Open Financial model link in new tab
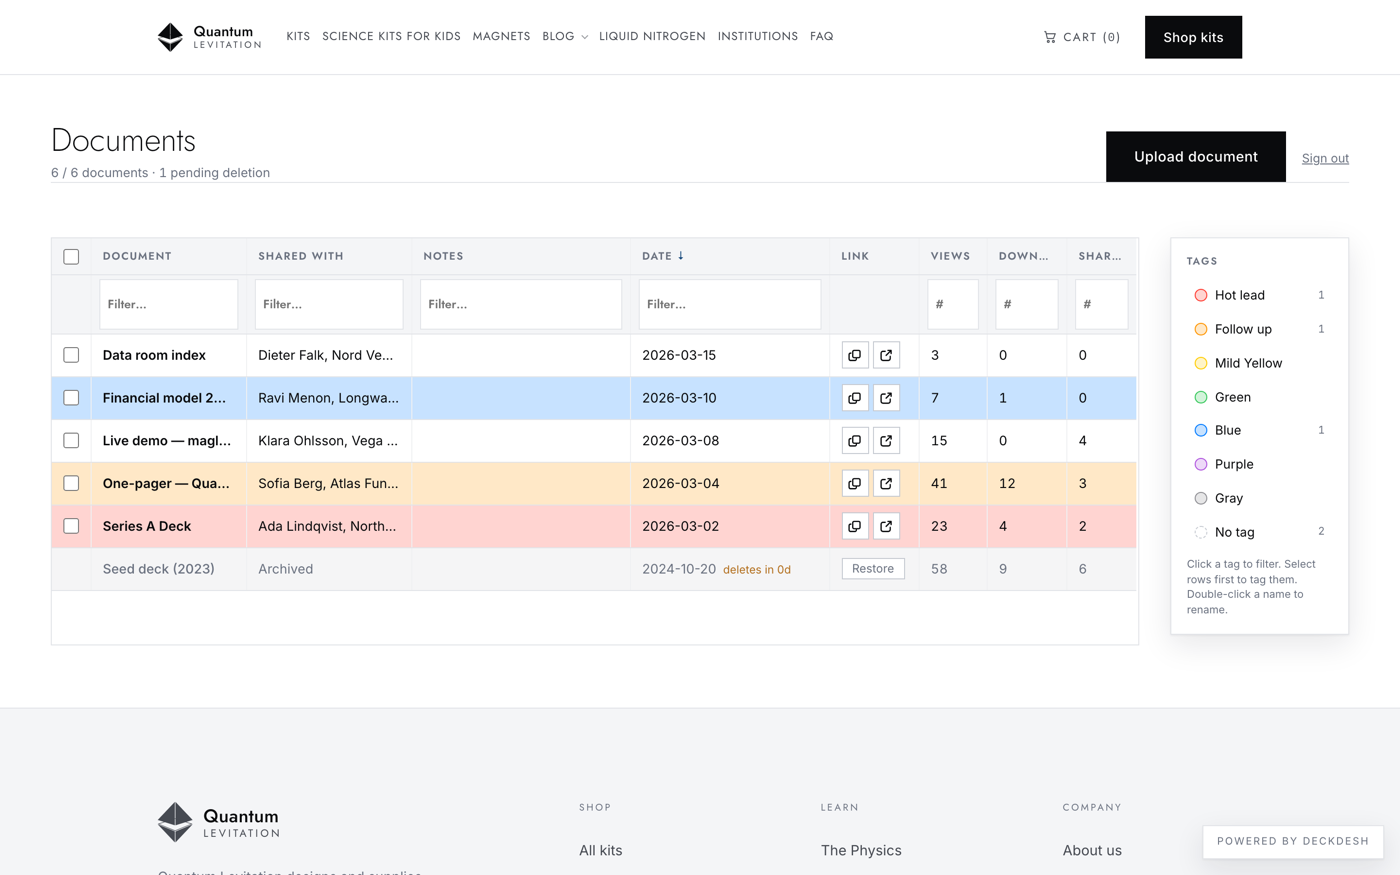The image size is (1400, 875). (886, 398)
